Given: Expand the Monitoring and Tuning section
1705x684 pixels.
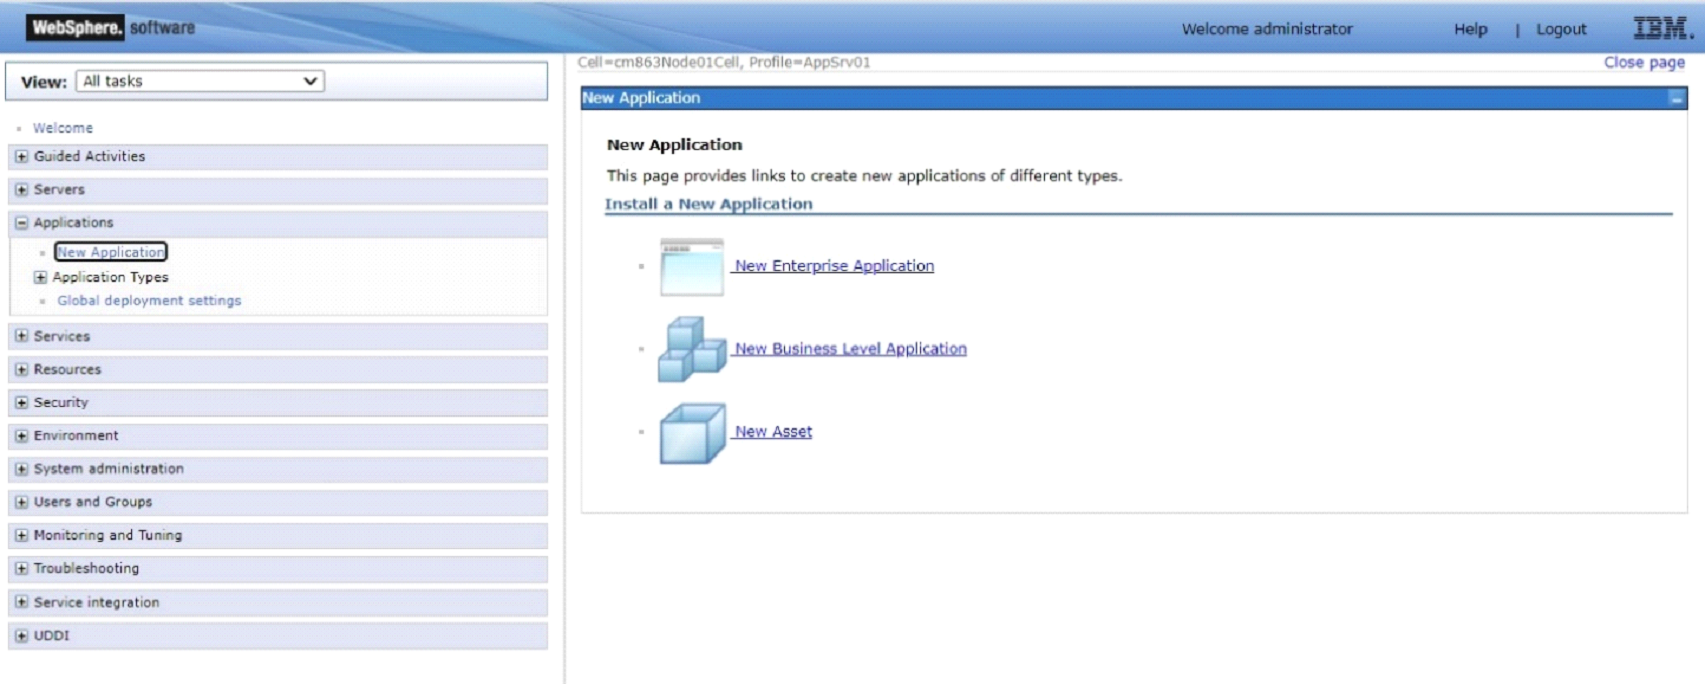Looking at the screenshot, I should point(21,536).
